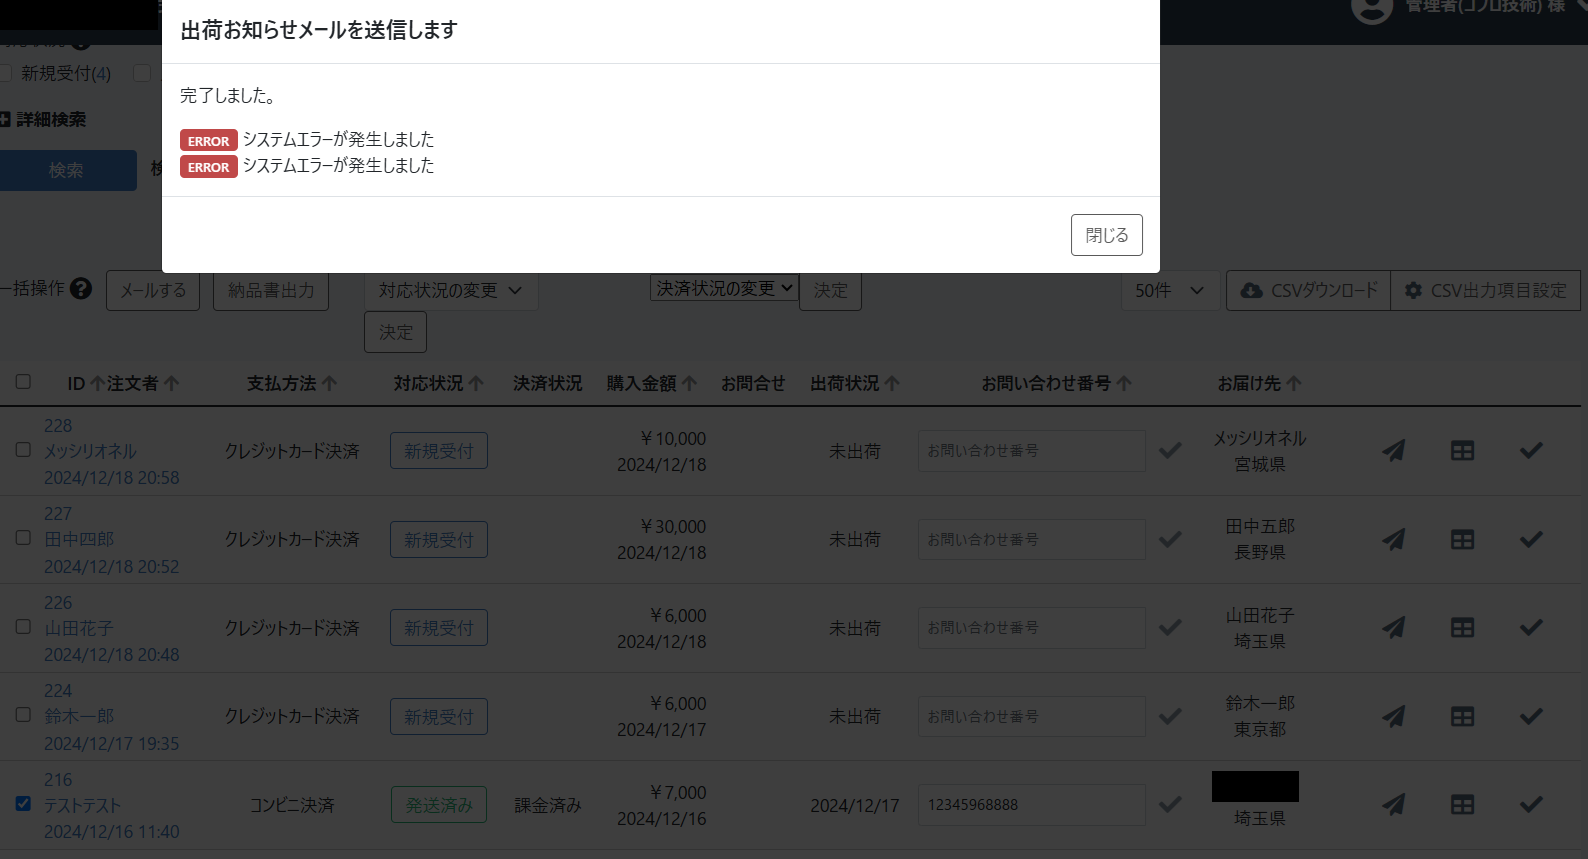Confirm tracking number check for order 224

coord(1170,717)
